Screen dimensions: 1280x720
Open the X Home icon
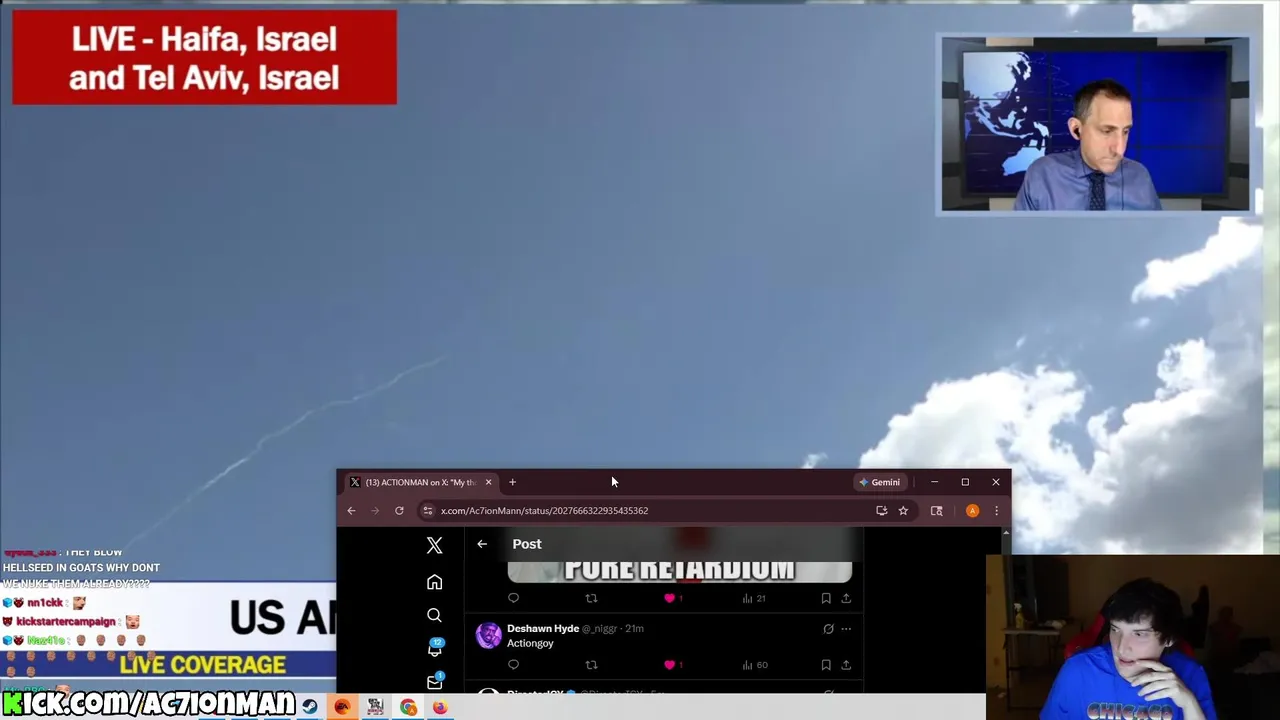[434, 582]
